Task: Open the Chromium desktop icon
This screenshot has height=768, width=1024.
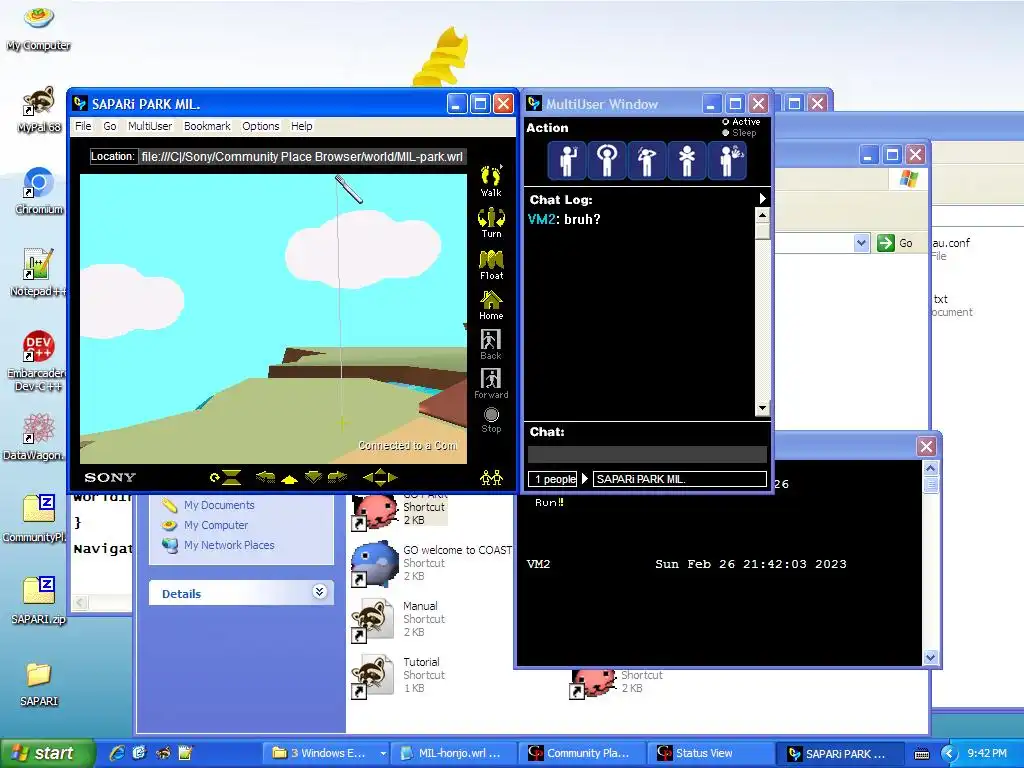Action: pyautogui.click(x=39, y=191)
